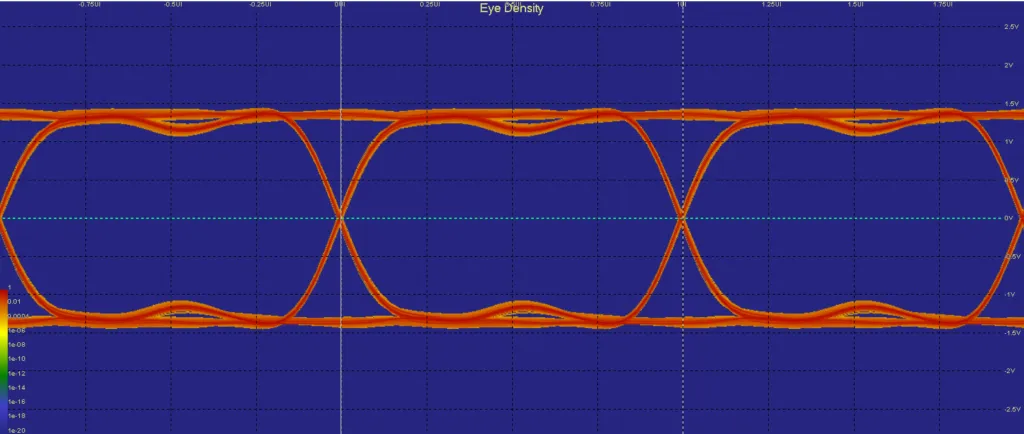
Task: Click the 1e-10 density legend value
Action: [16, 359]
